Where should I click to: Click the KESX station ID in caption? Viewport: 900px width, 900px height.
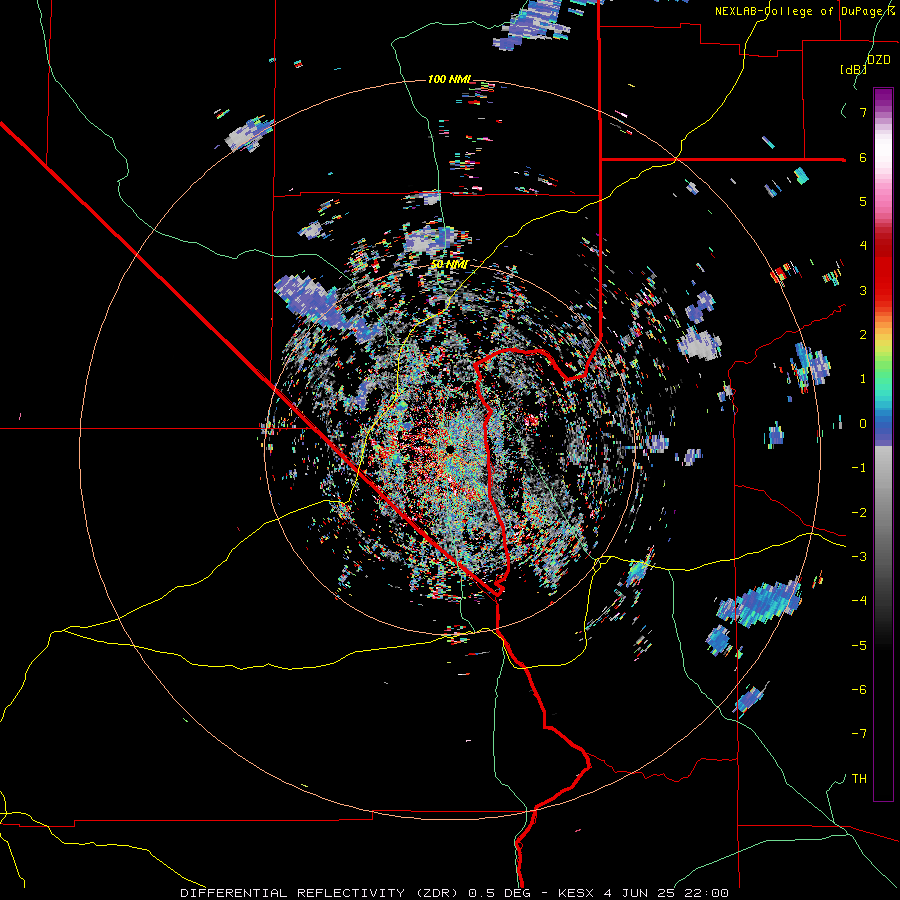click(x=578, y=893)
